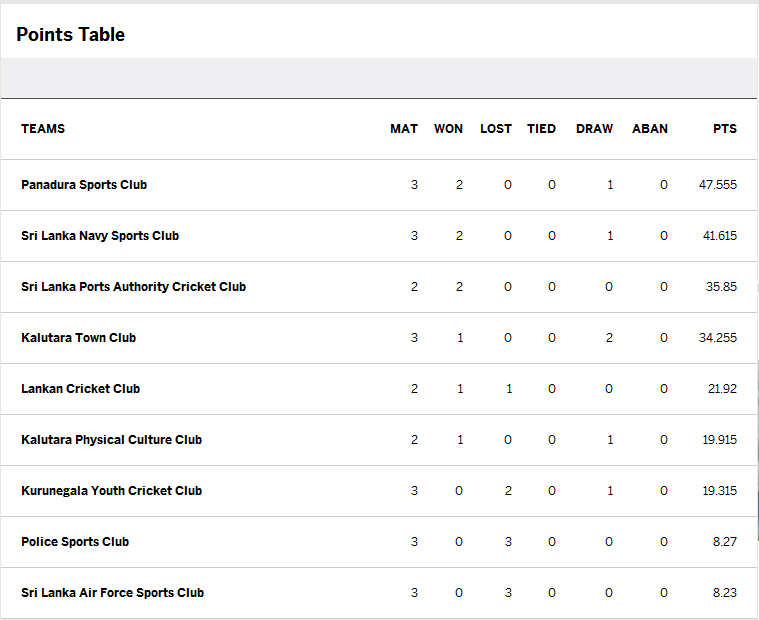Open Kalutara Physical Culture Club link

coord(111,440)
